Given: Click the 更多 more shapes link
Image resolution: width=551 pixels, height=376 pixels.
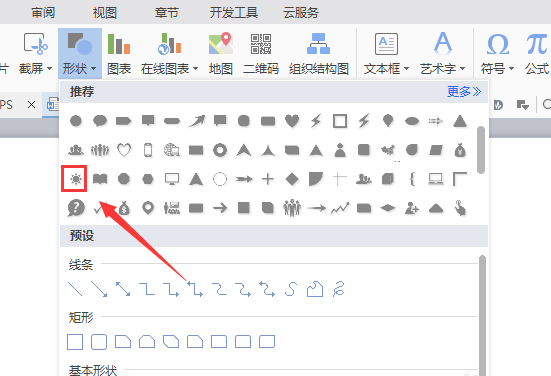Looking at the screenshot, I should [x=464, y=92].
